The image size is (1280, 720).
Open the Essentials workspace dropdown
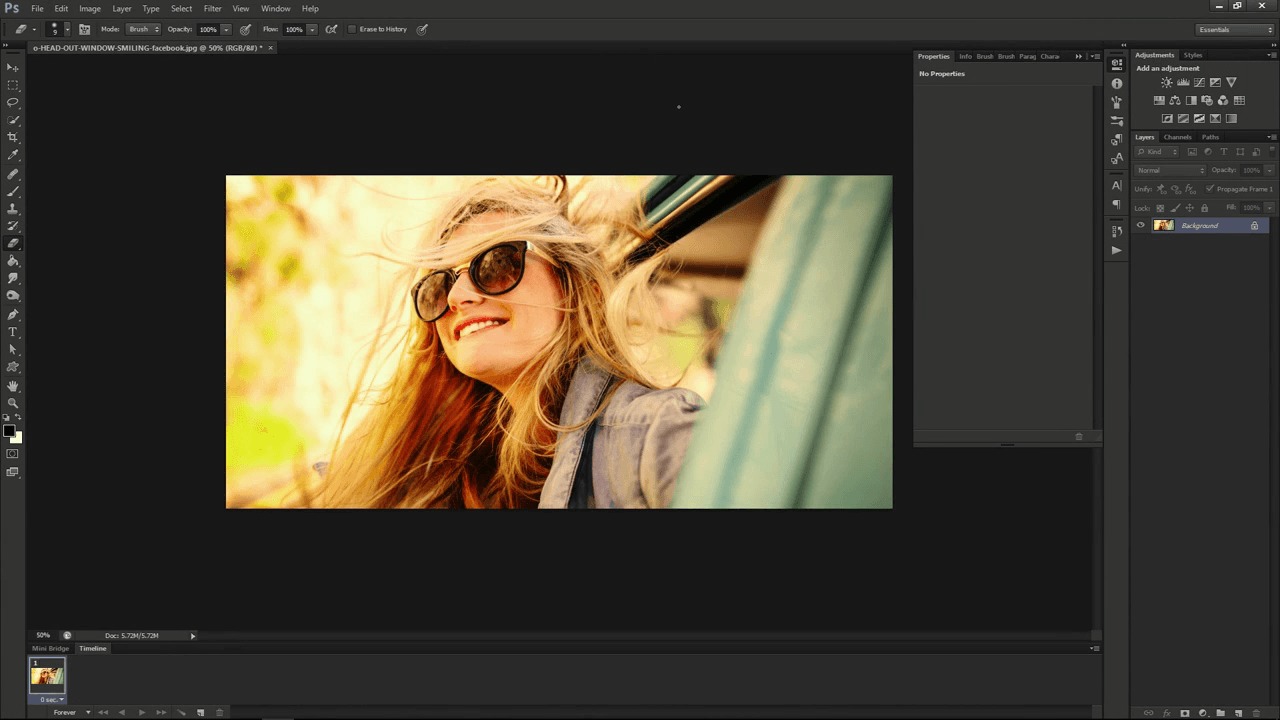click(1235, 30)
